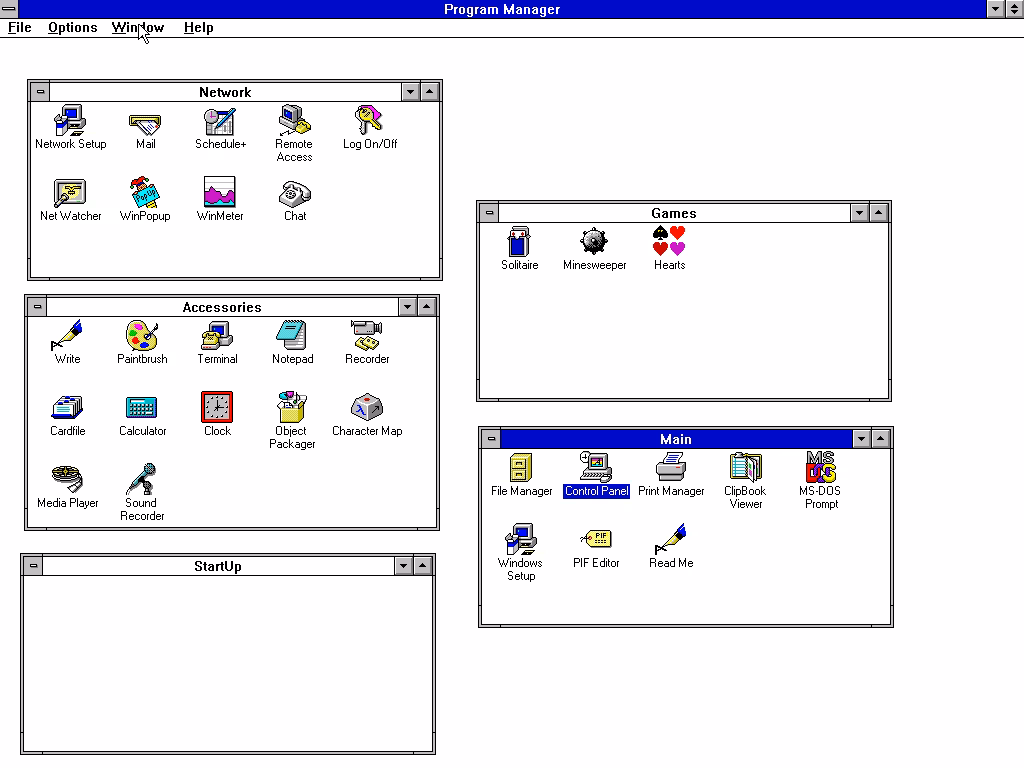Click the Calculator icon
This screenshot has height=768, width=1024.
pos(142,408)
